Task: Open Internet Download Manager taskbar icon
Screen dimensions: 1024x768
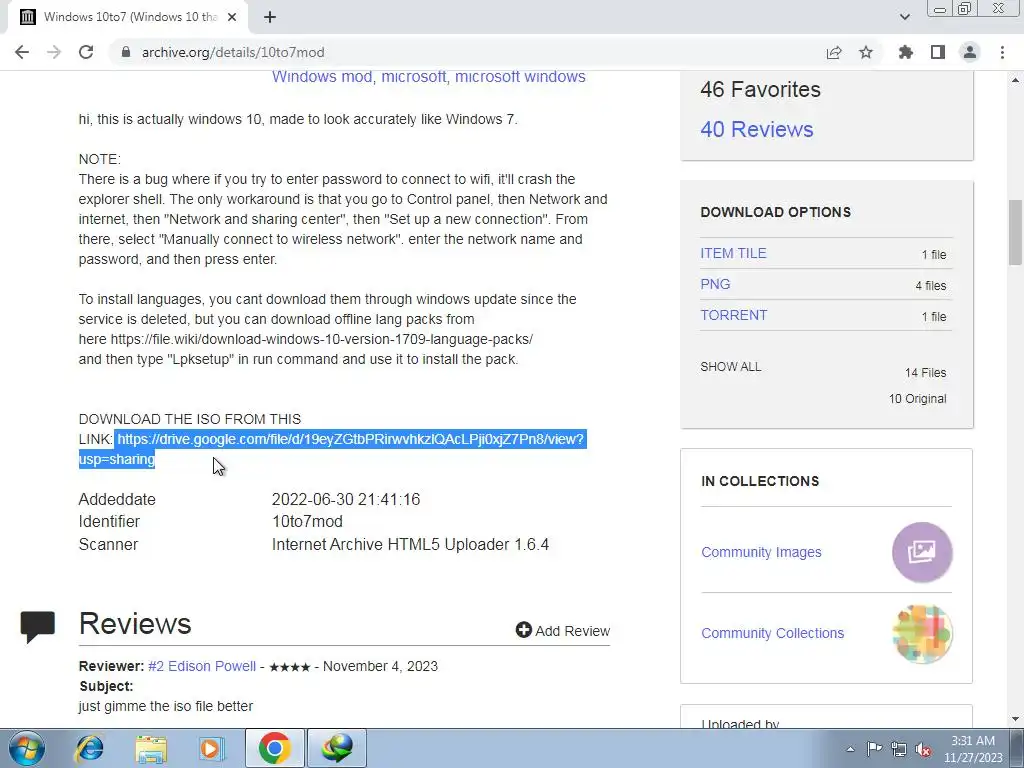Action: click(336, 748)
